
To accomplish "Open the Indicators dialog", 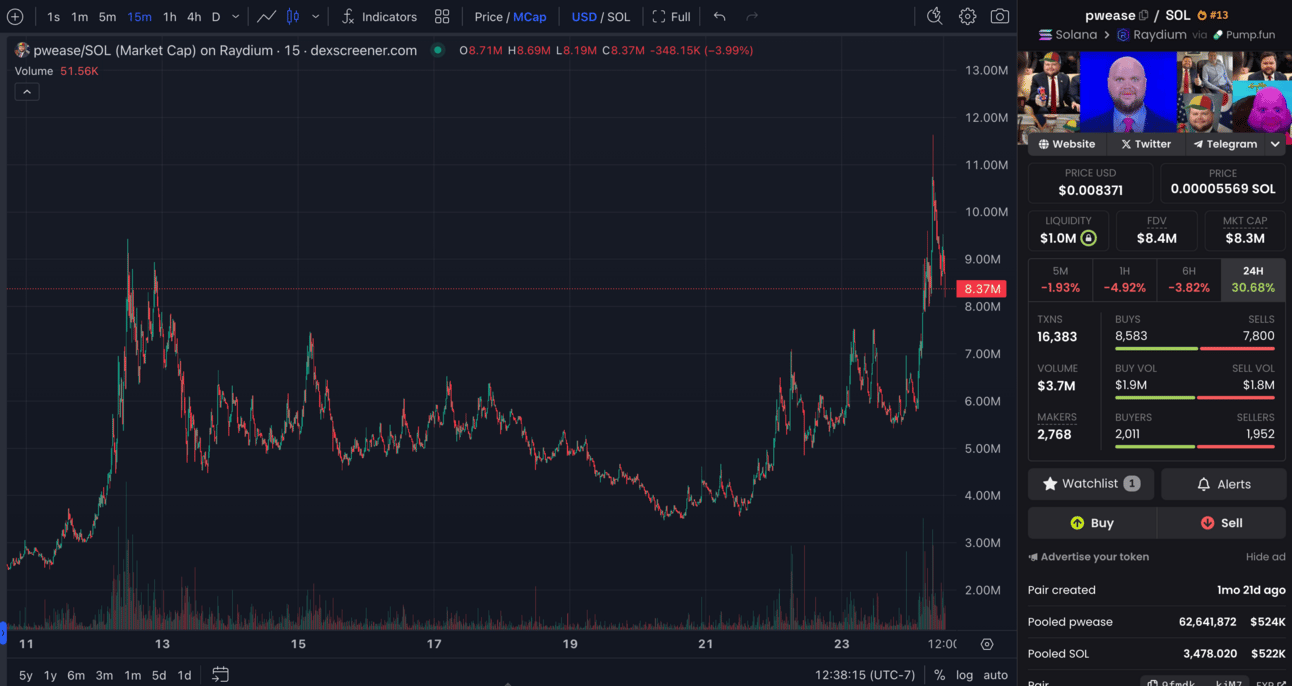I will coord(379,17).
